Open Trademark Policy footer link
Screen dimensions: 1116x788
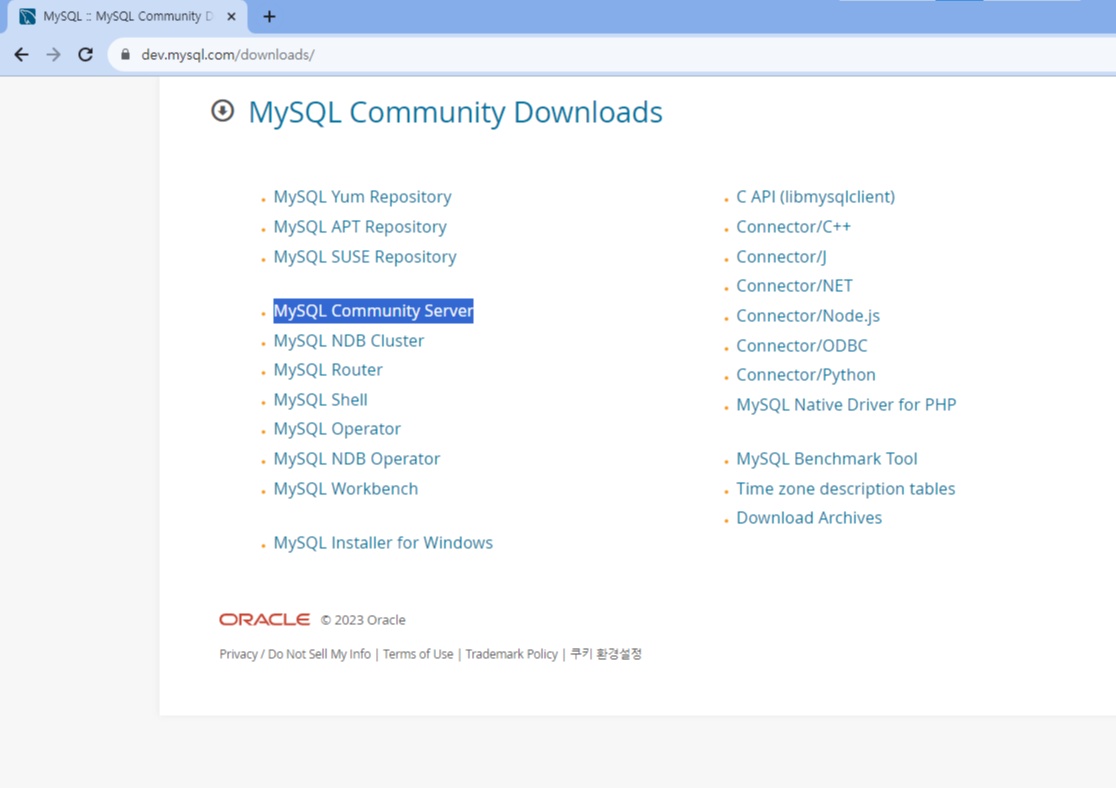(511, 653)
